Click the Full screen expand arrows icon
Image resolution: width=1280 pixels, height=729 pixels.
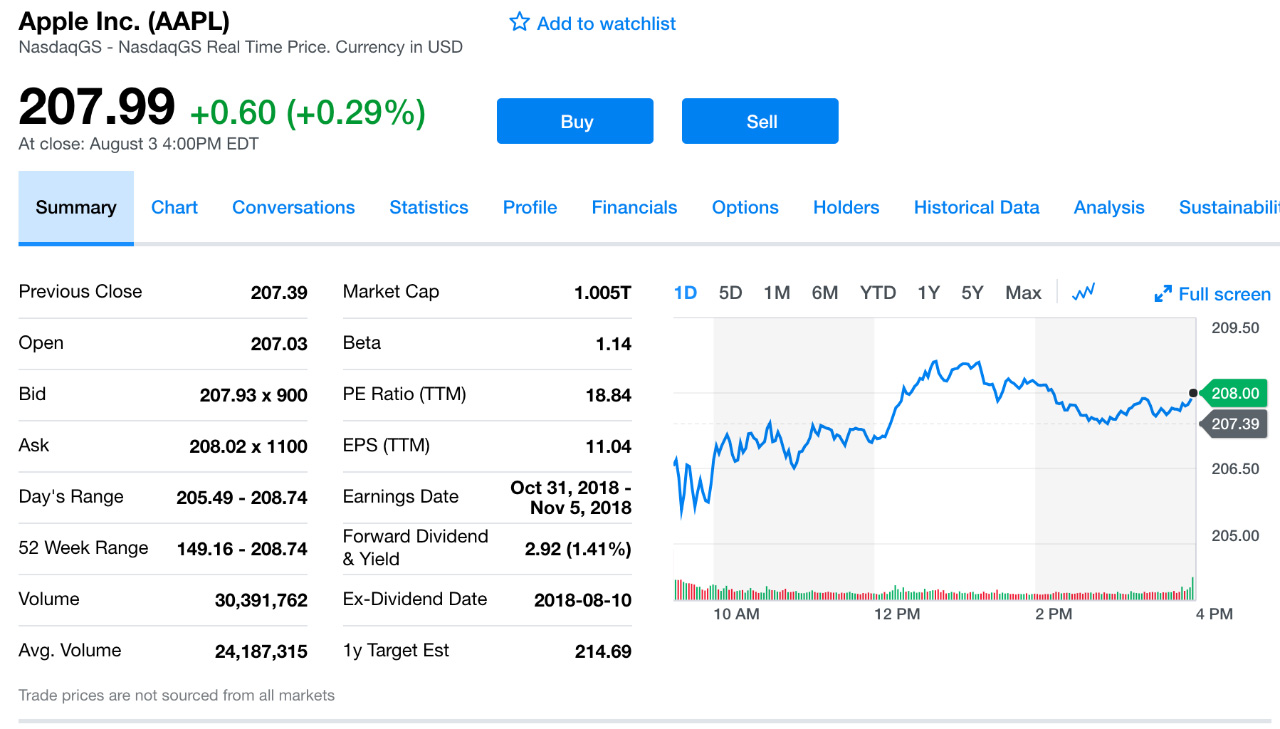click(x=1163, y=294)
